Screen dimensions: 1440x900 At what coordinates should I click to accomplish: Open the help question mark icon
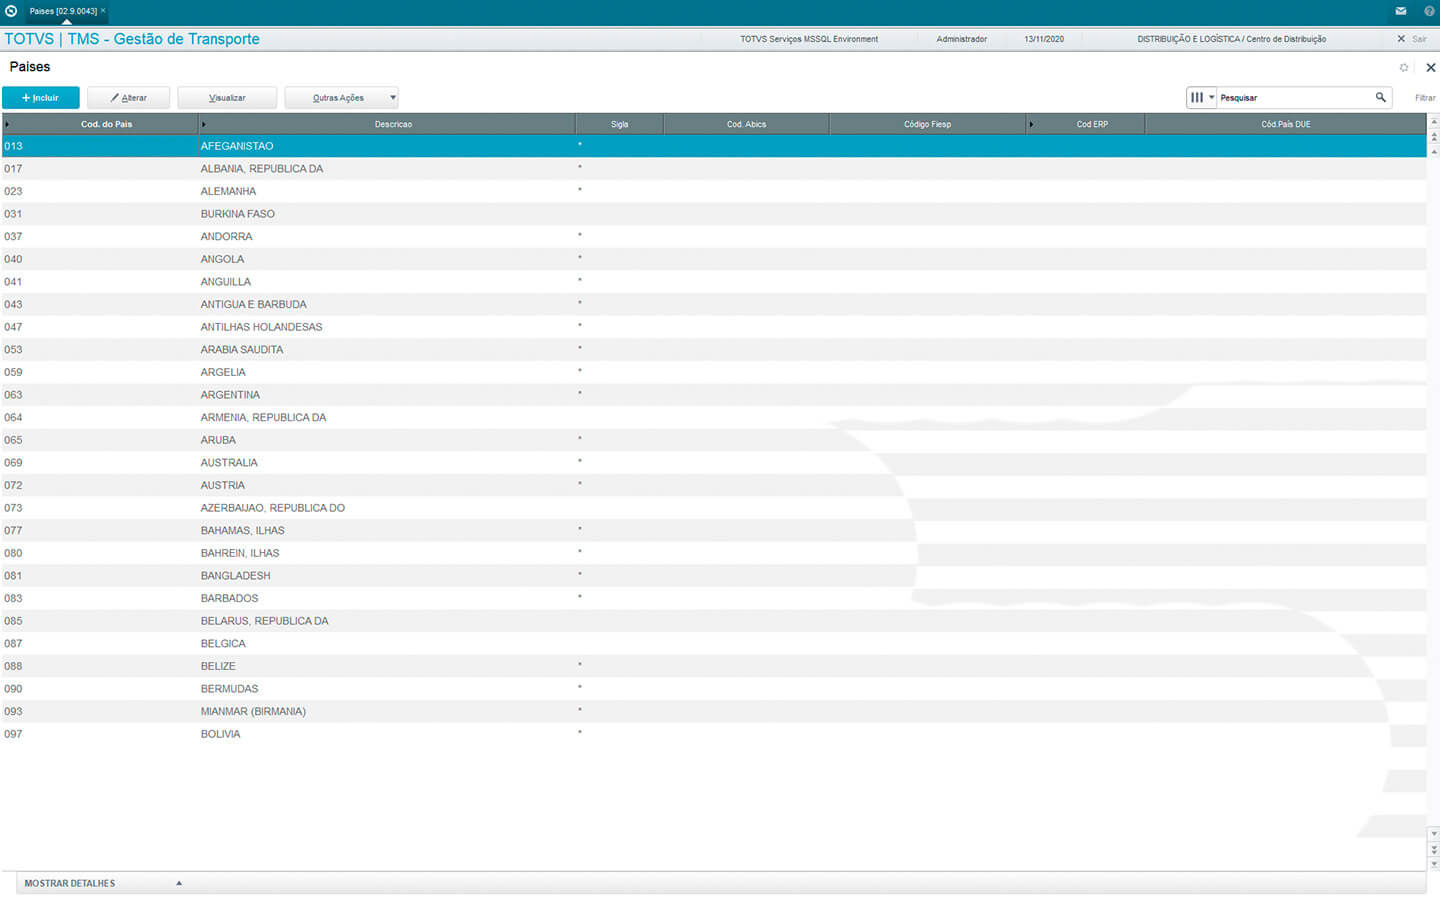1429,11
